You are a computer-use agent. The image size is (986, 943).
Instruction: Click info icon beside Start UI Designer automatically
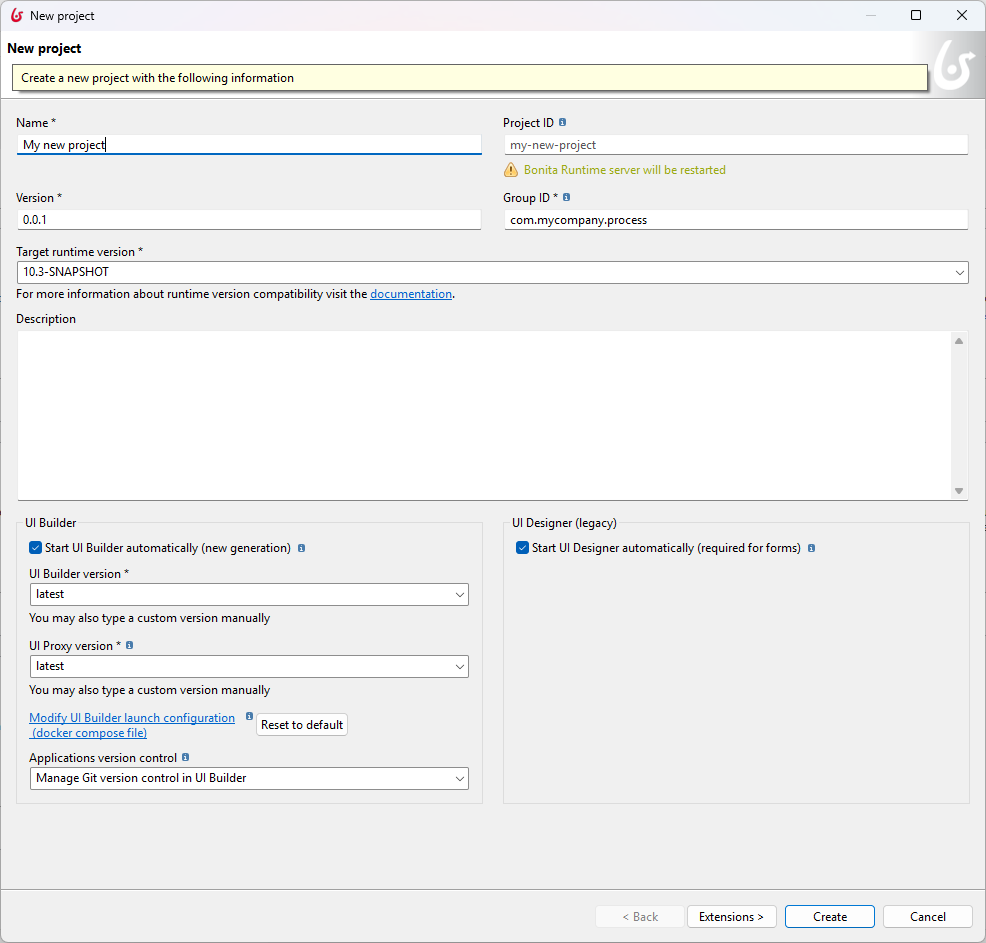811,548
